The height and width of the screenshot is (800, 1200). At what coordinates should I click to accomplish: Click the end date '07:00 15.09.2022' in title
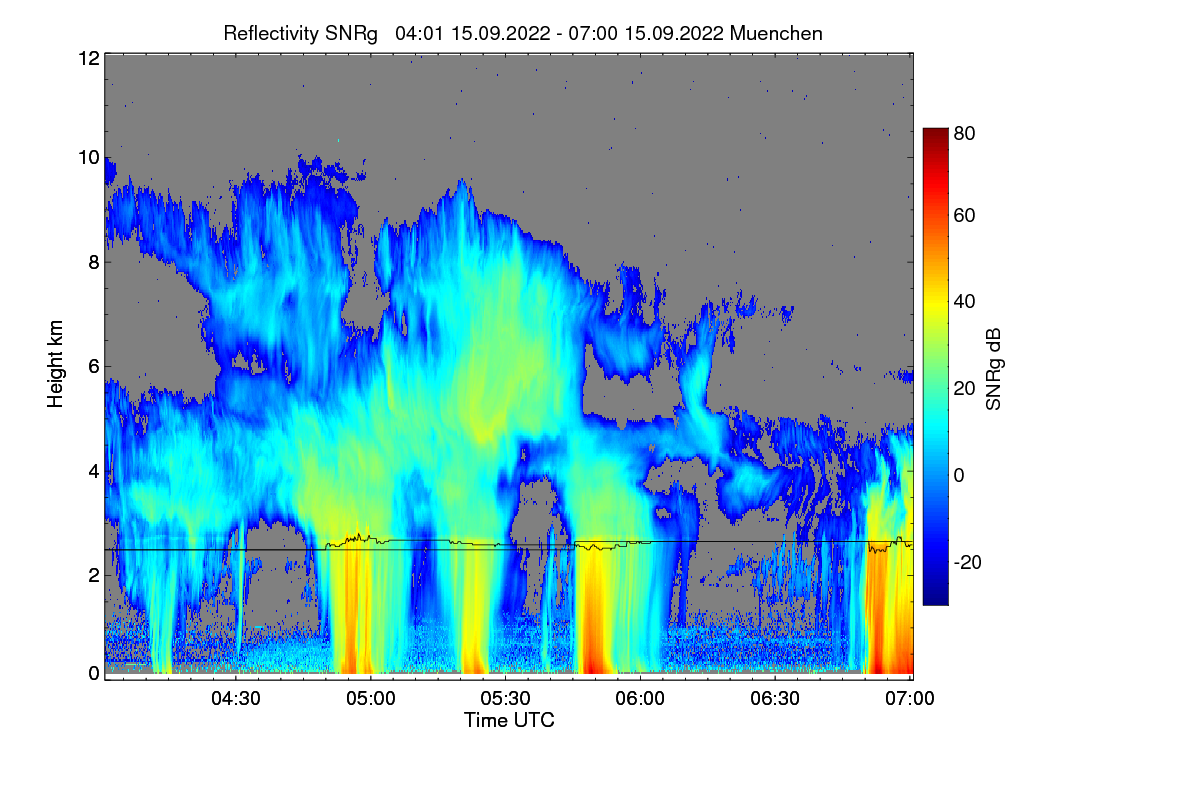coord(645,33)
